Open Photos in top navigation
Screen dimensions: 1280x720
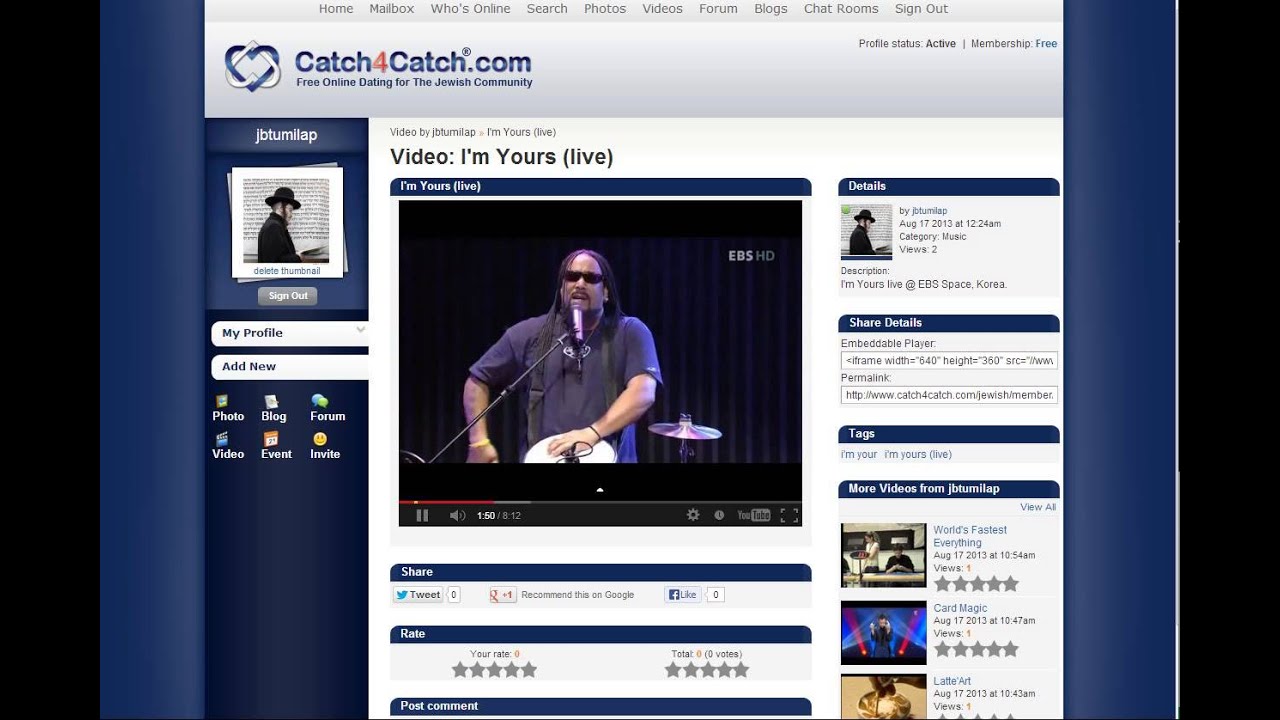point(605,9)
